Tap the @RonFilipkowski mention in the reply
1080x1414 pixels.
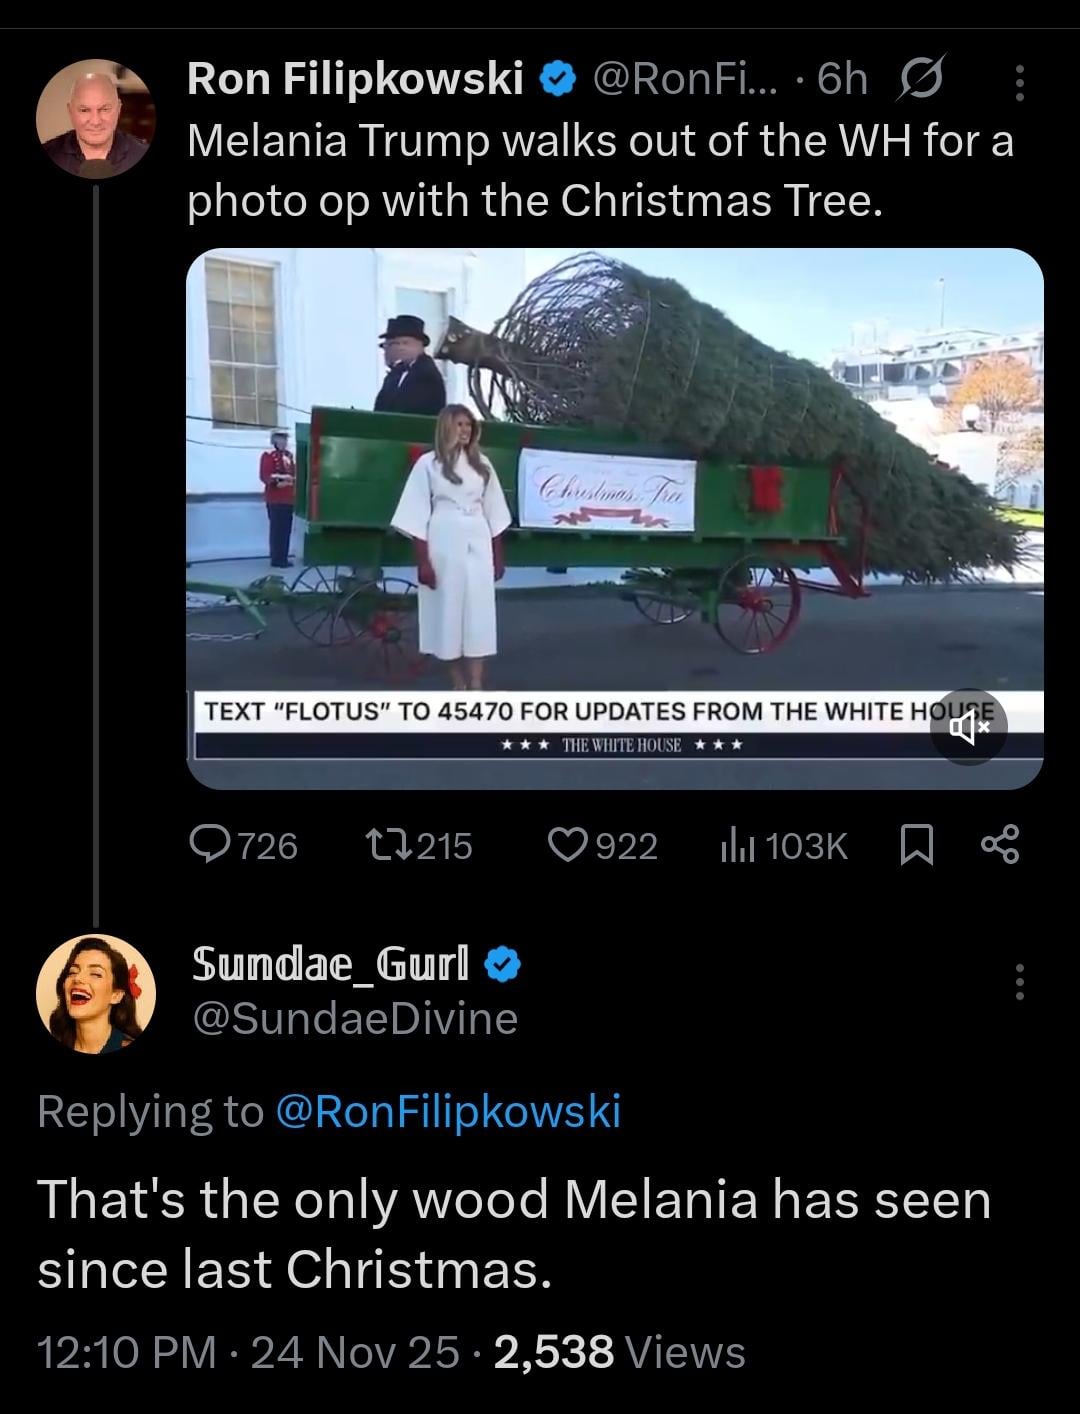click(x=447, y=1111)
